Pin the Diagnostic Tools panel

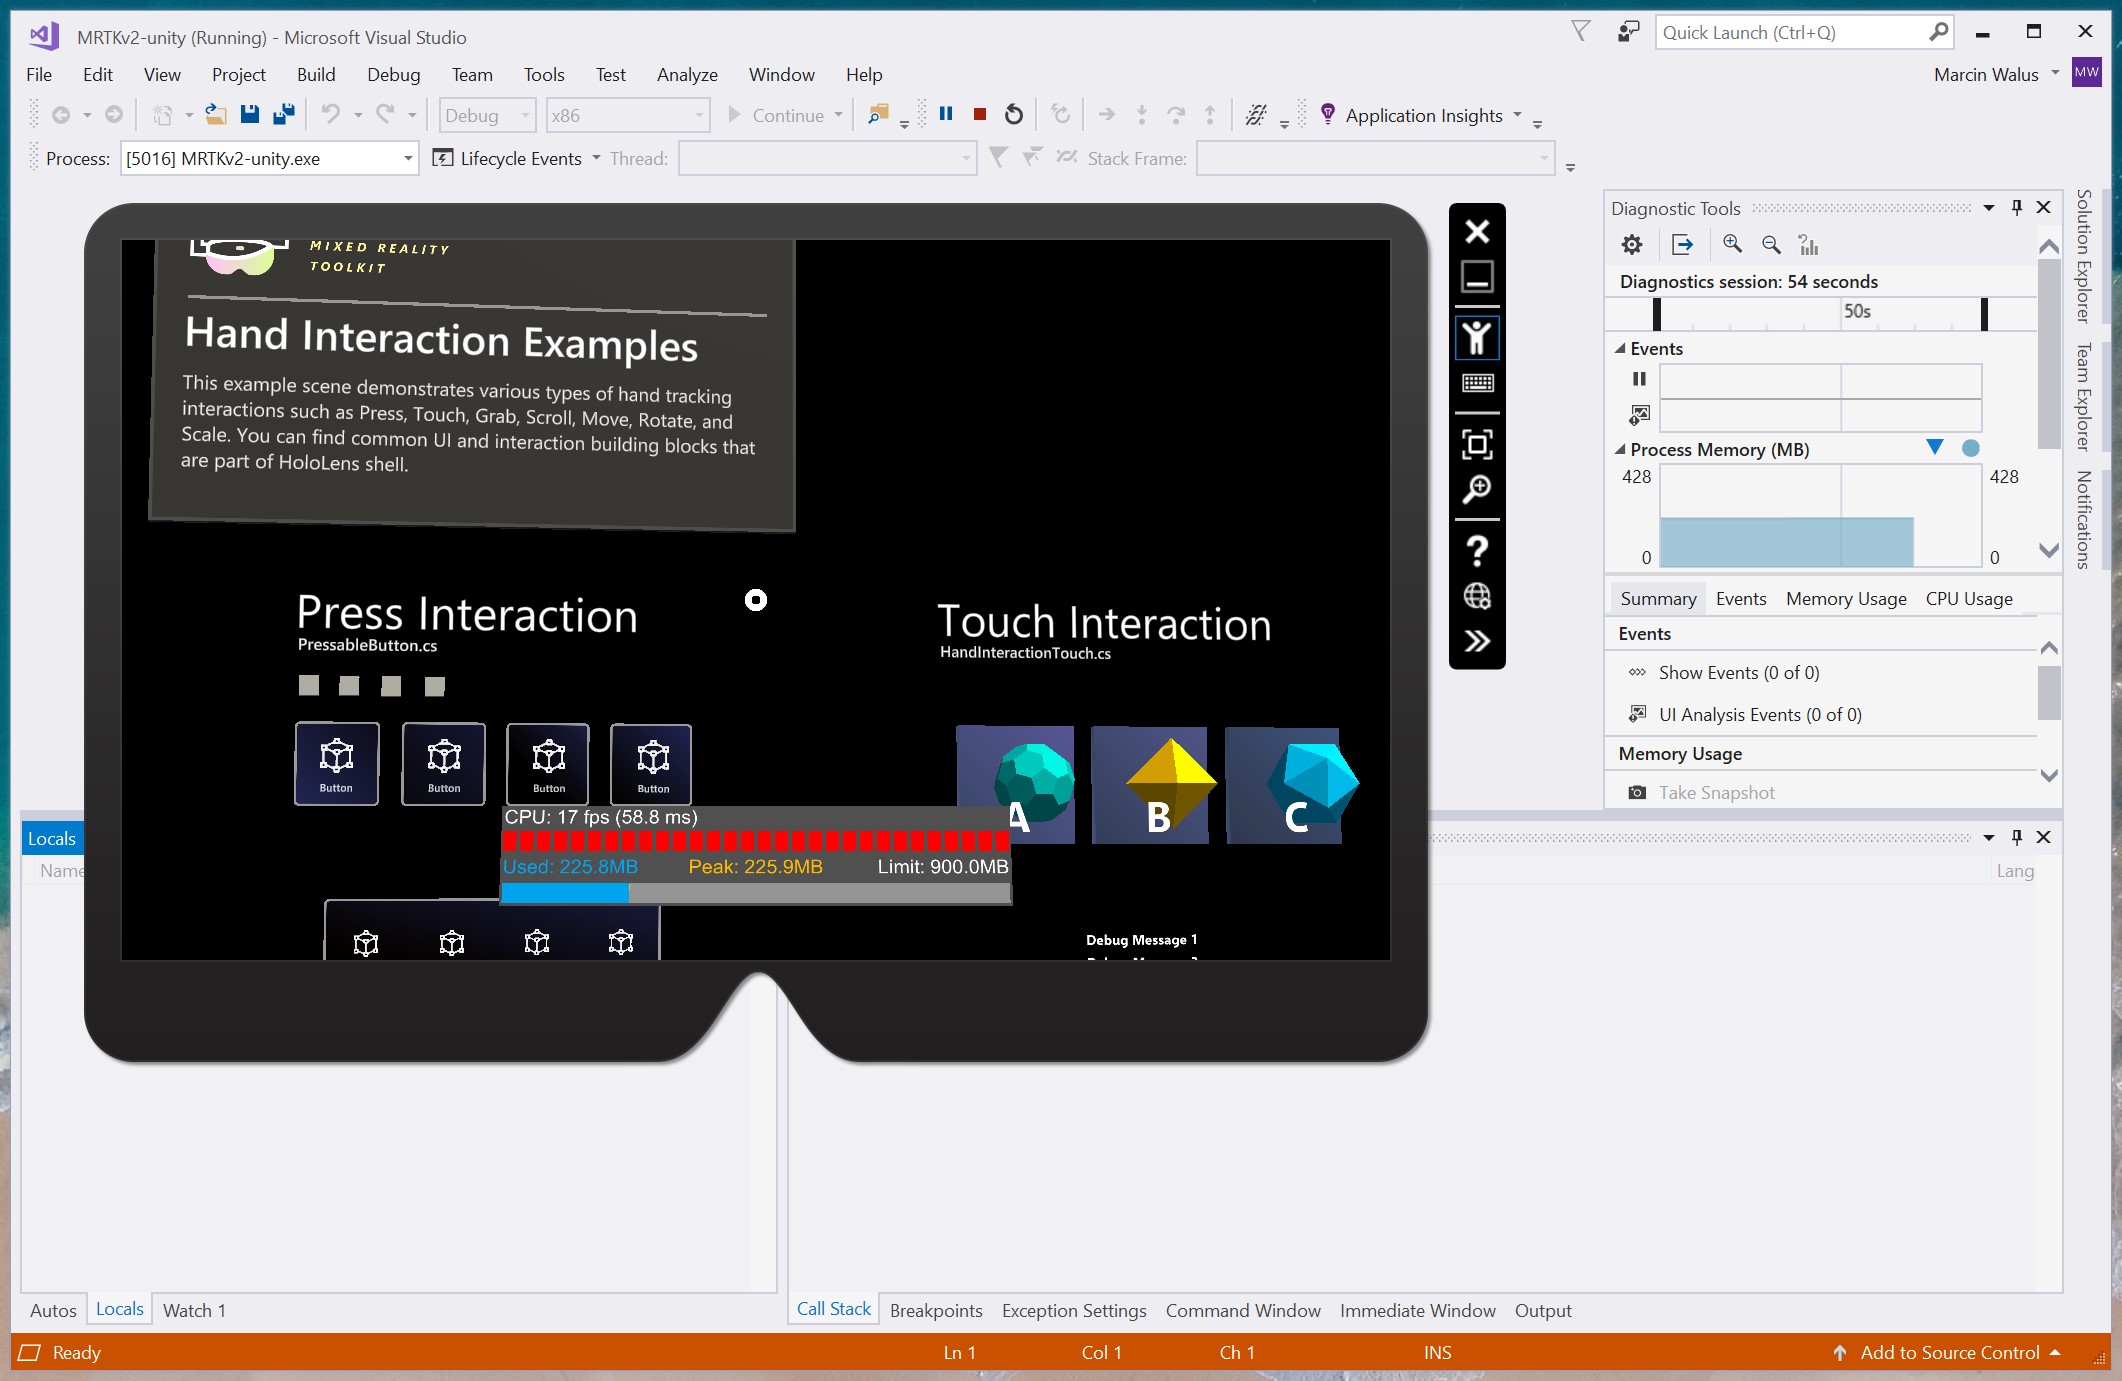point(2016,207)
